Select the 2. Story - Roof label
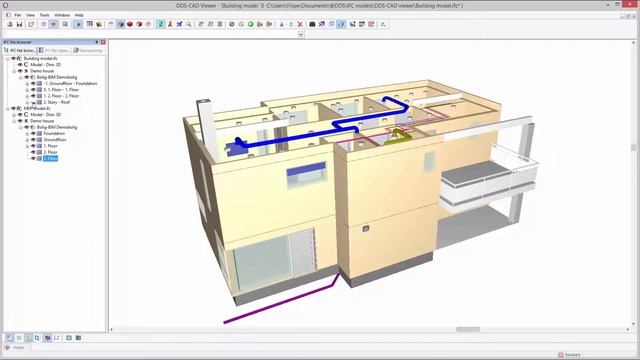 point(56,102)
